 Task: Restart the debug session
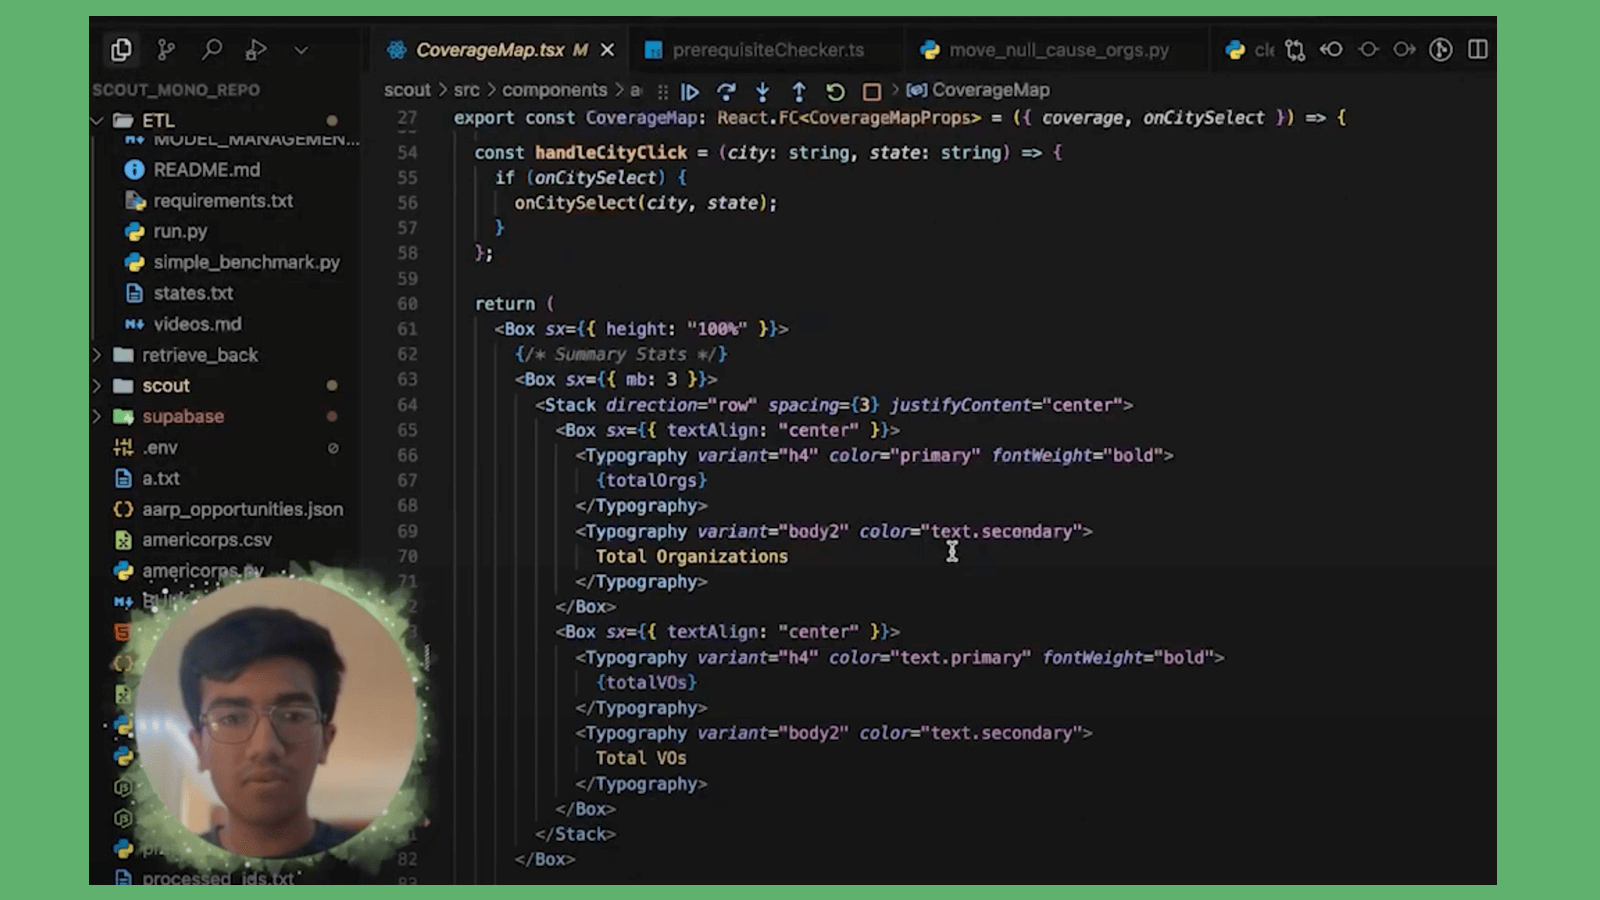[835, 92]
